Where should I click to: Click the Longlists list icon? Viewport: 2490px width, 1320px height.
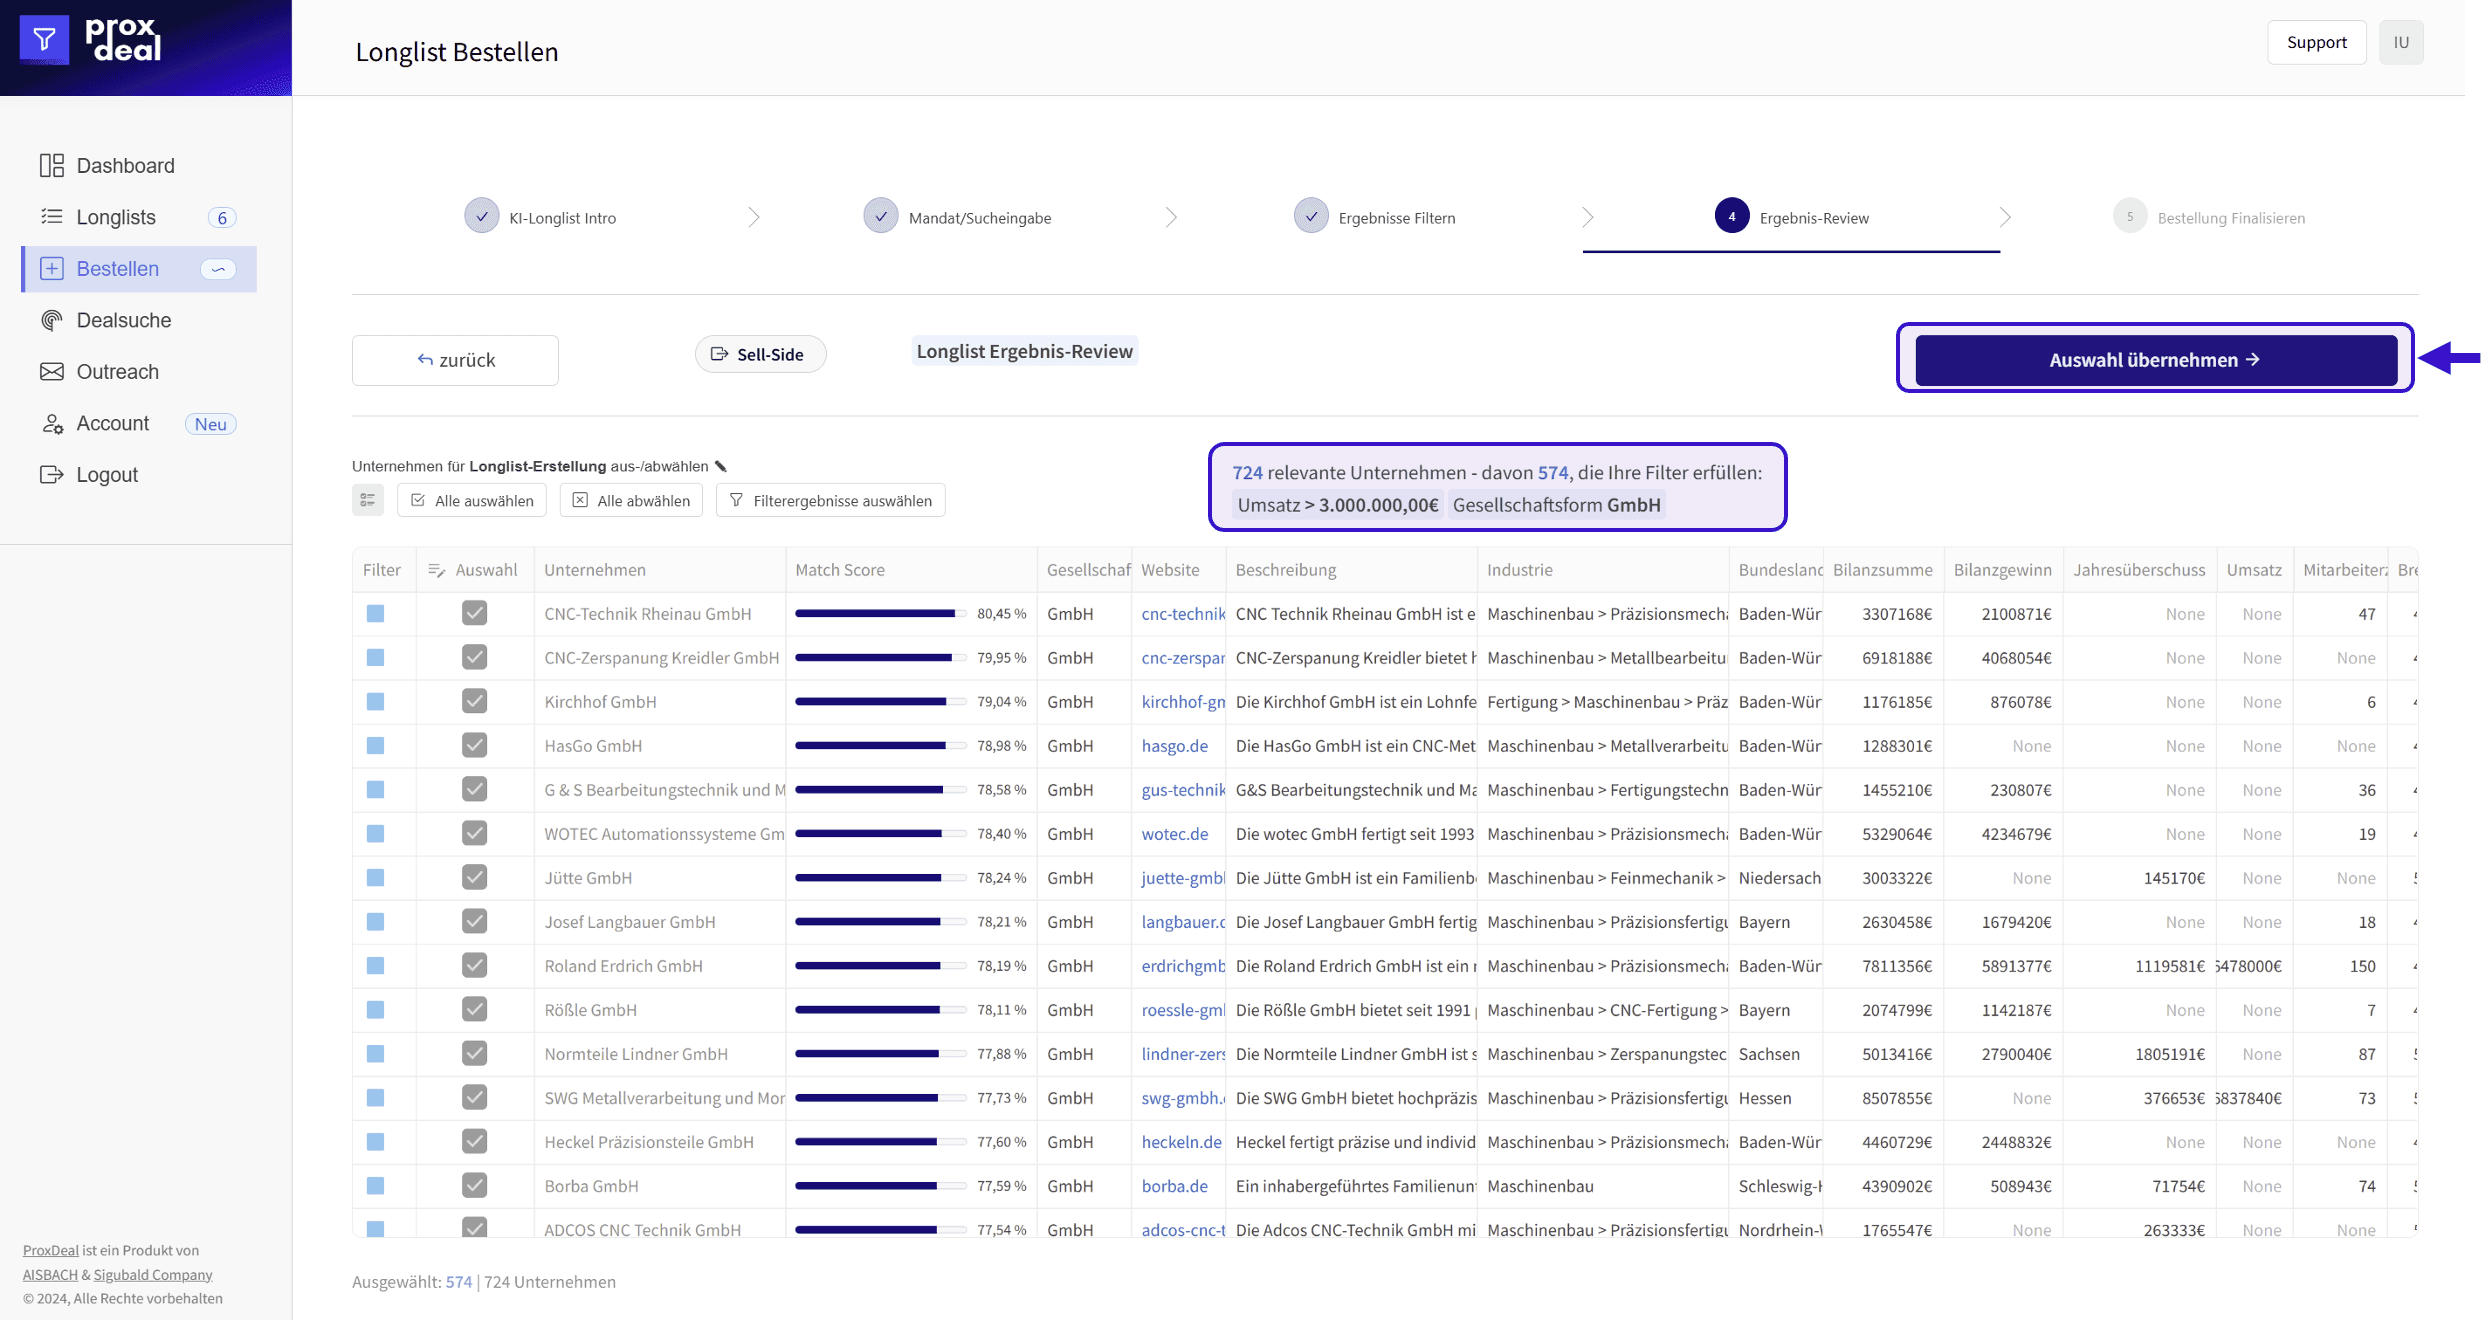pyautogui.click(x=52, y=217)
